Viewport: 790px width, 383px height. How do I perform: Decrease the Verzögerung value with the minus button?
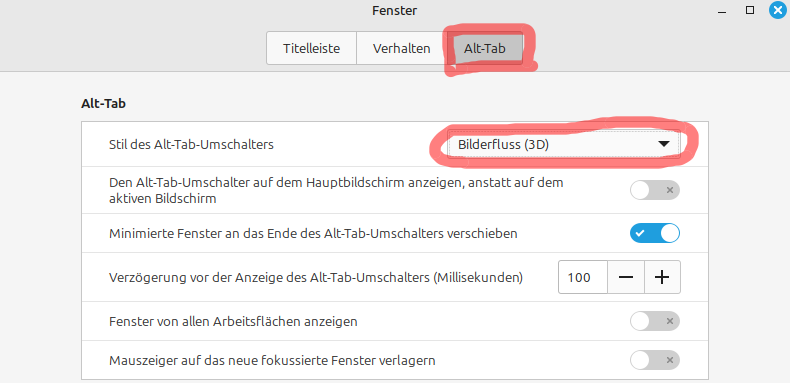(x=626, y=277)
